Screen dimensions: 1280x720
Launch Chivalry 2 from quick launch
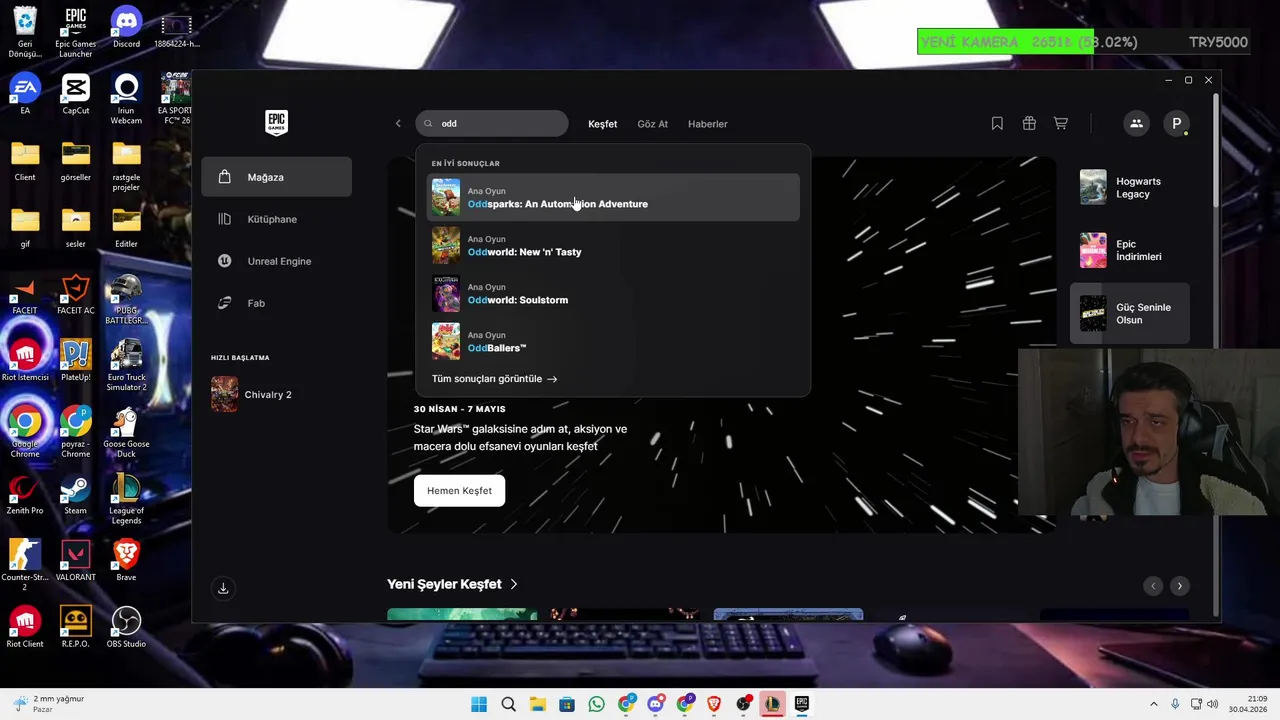(x=276, y=394)
